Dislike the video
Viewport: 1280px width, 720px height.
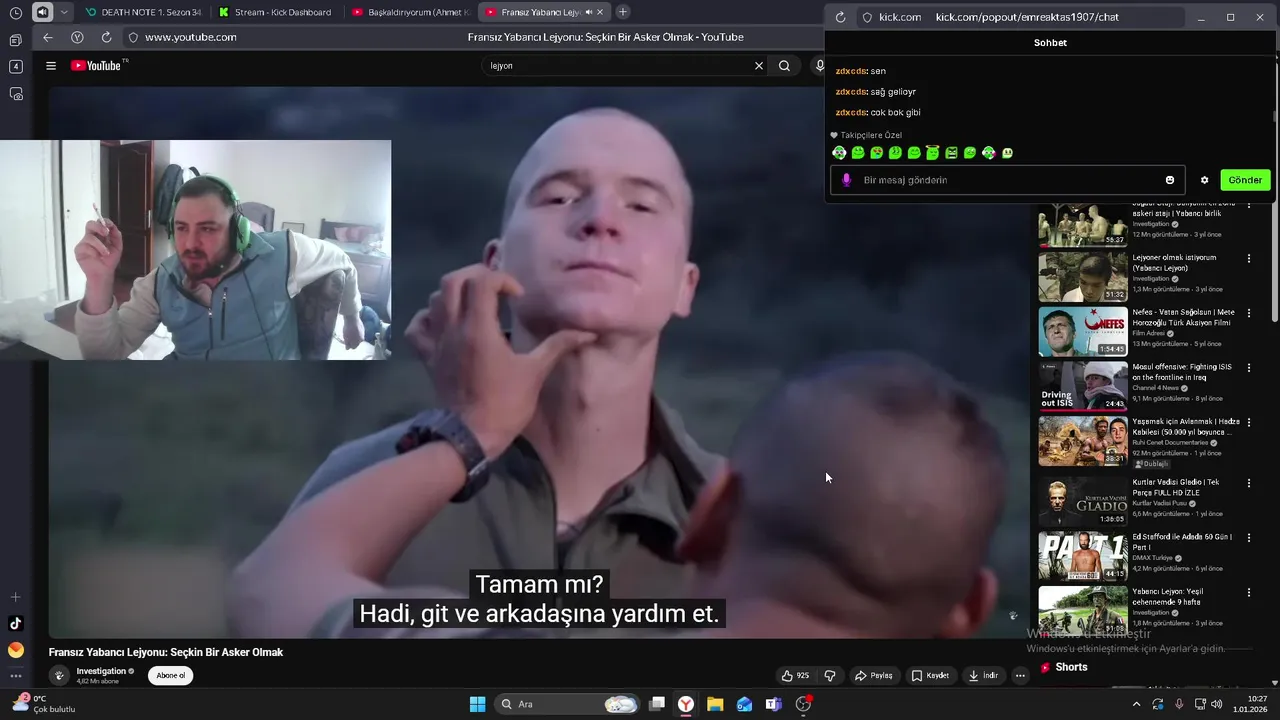click(829, 676)
